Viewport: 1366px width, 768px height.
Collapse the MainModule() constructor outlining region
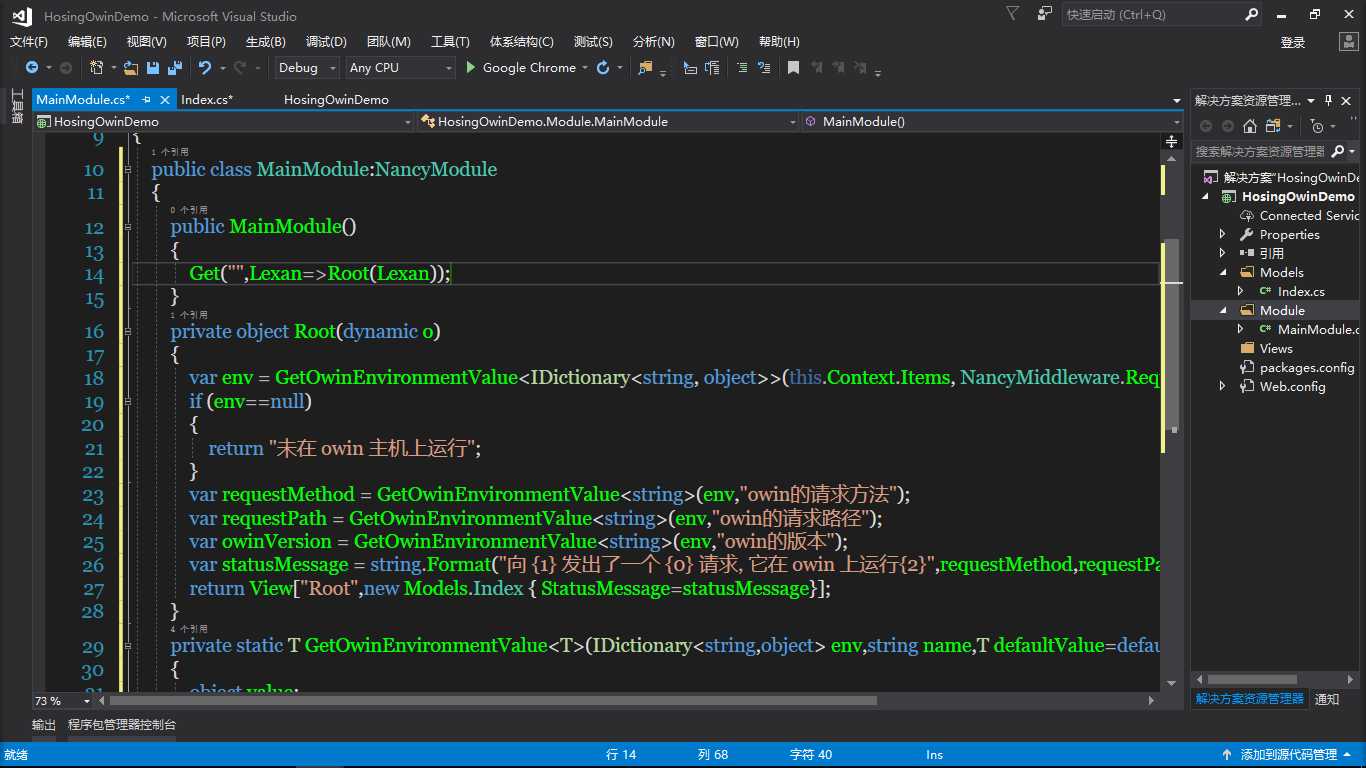(129, 227)
